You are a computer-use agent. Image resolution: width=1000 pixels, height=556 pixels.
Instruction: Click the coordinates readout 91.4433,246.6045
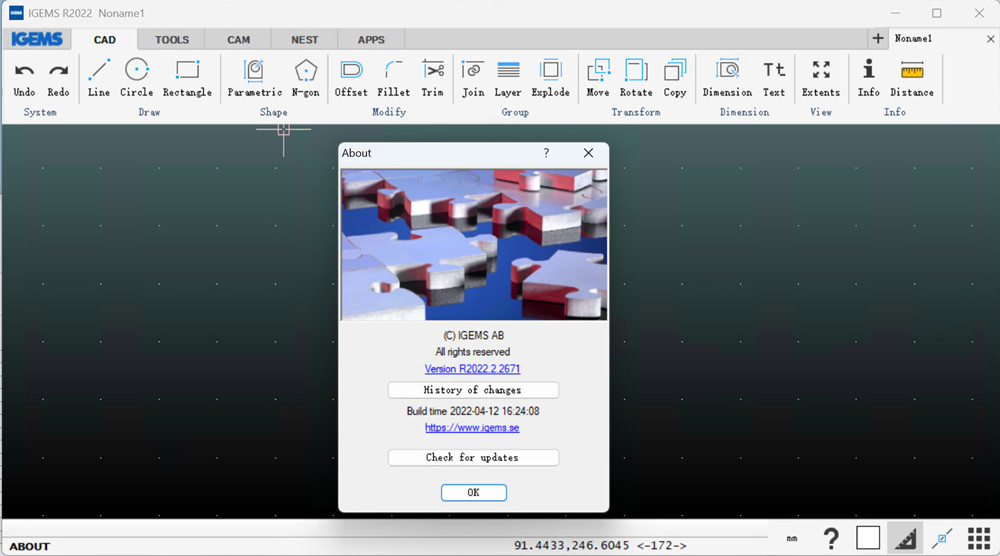(571, 546)
